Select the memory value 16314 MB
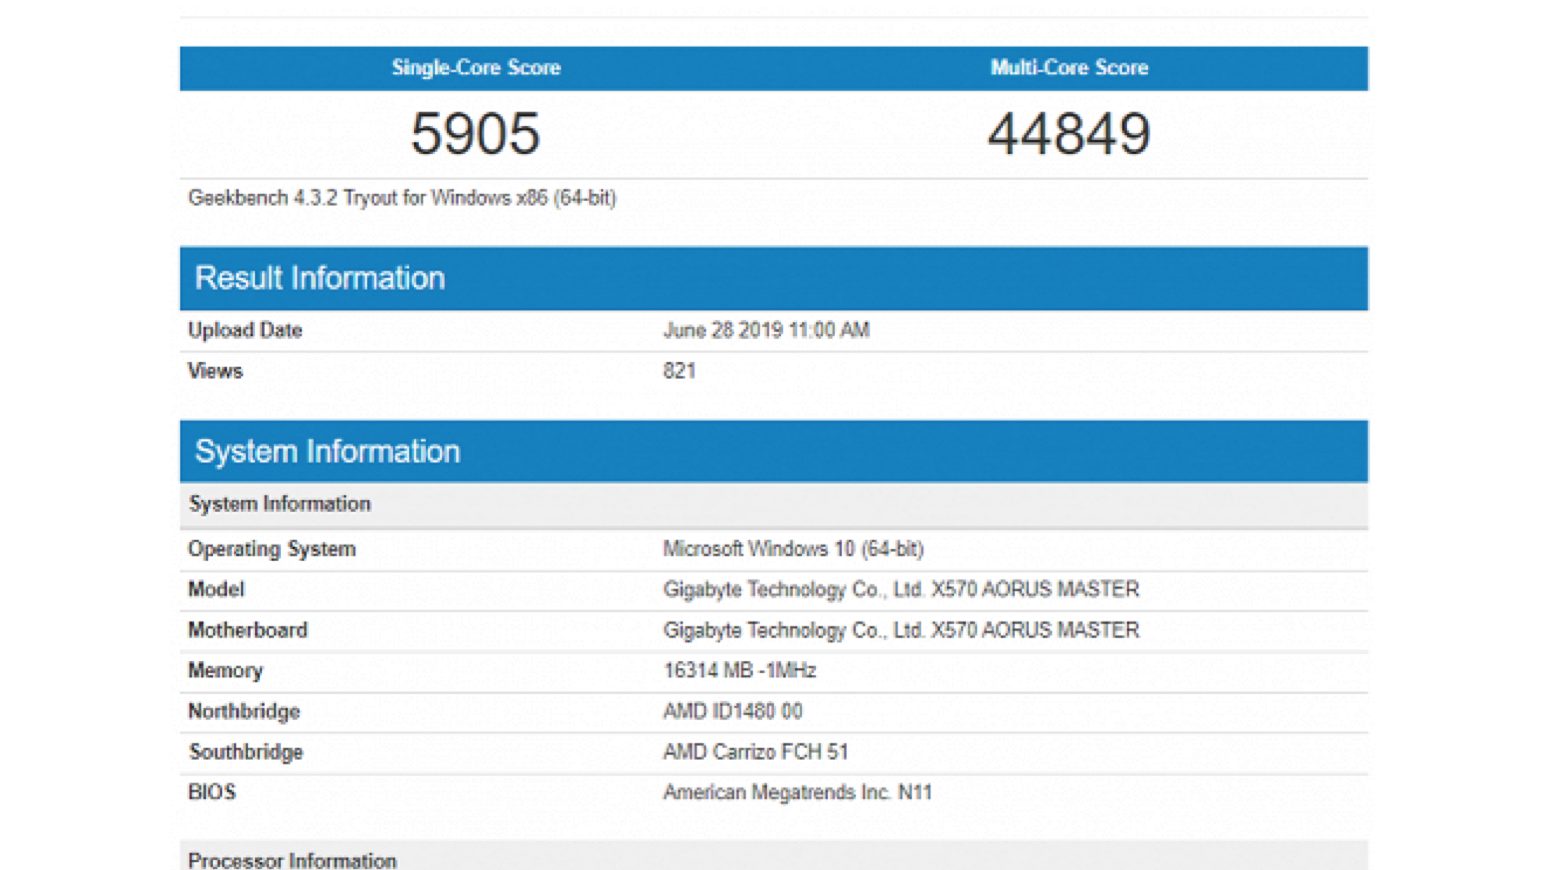Viewport: 1548px width, 870px height. pos(739,671)
